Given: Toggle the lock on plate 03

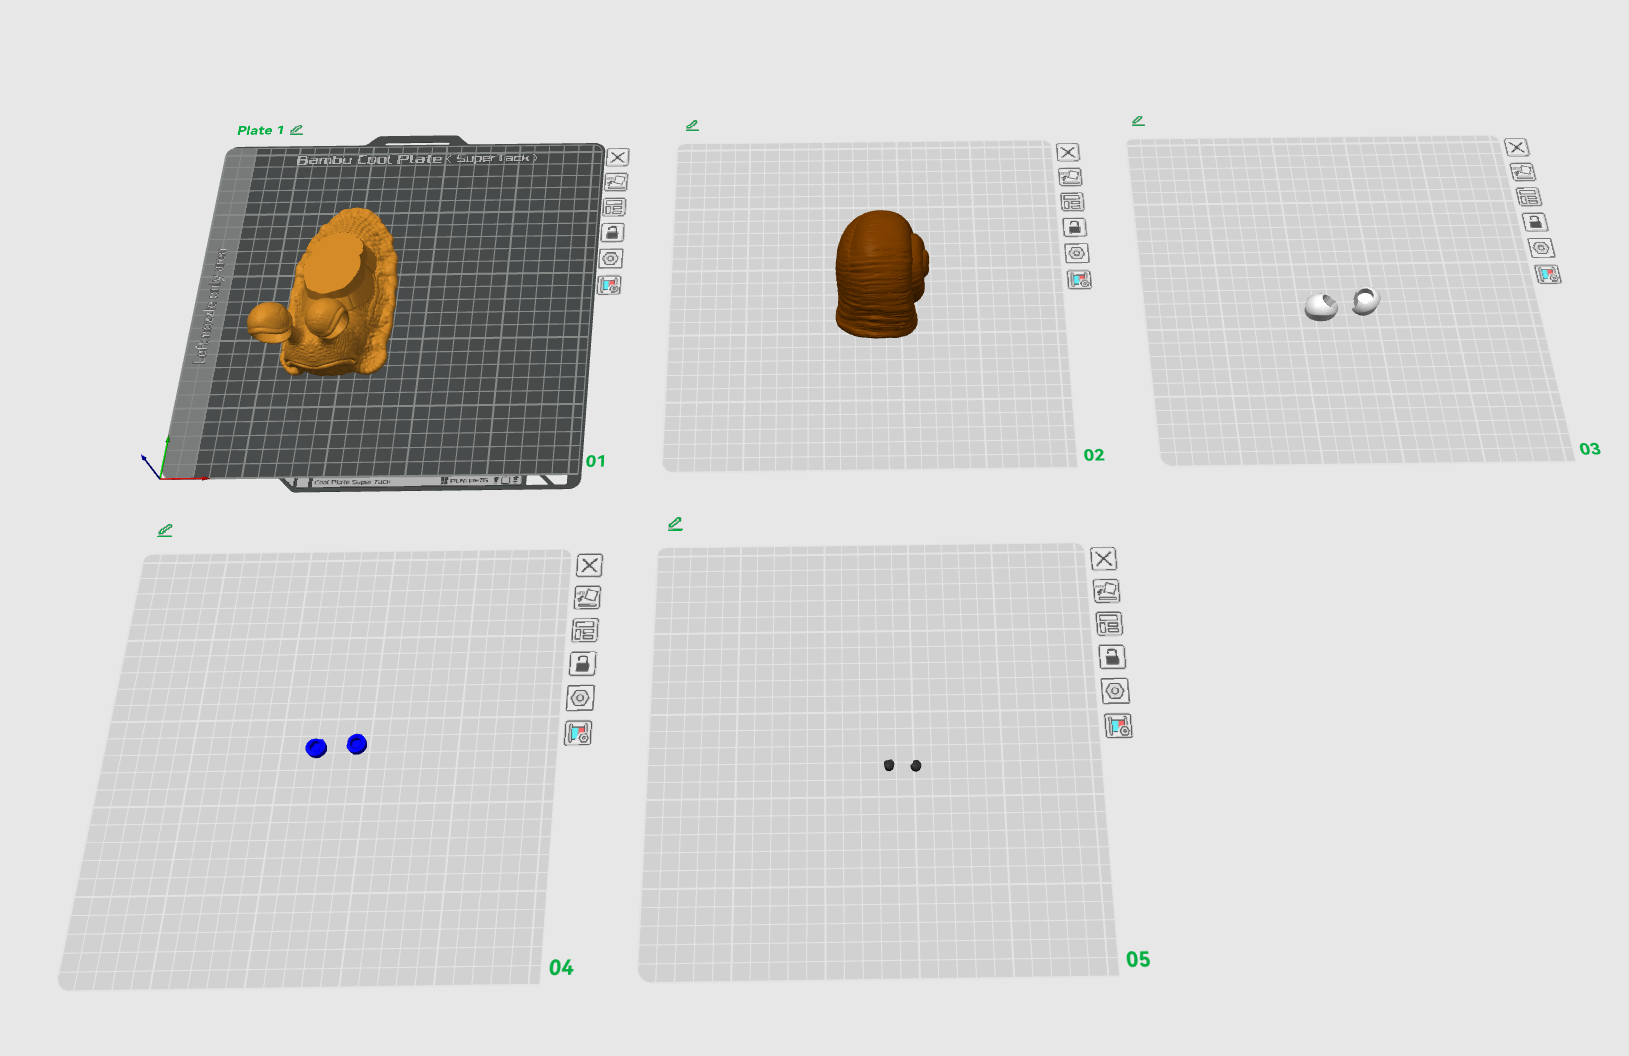Looking at the screenshot, I should pyautogui.click(x=1535, y=222).
